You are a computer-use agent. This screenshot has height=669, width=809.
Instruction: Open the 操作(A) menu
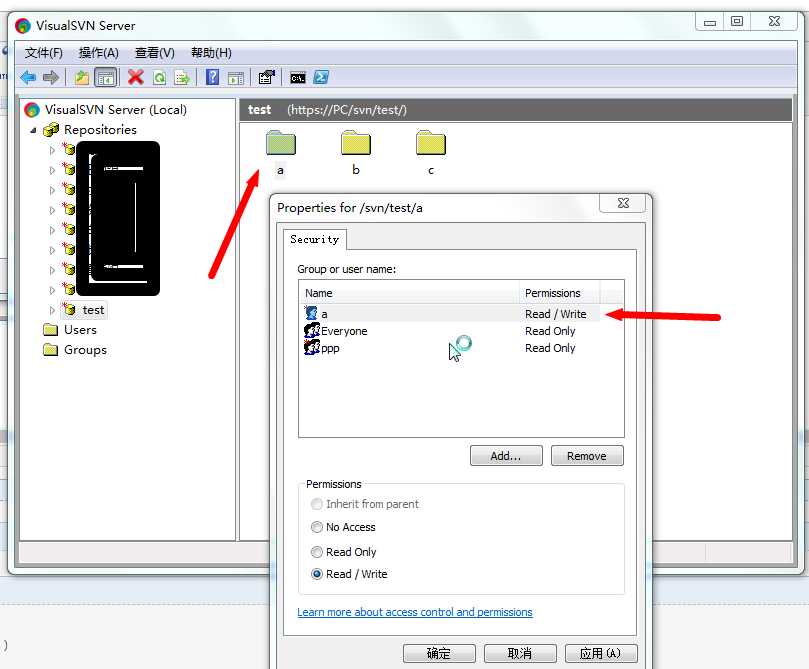(x=99, y=53)
